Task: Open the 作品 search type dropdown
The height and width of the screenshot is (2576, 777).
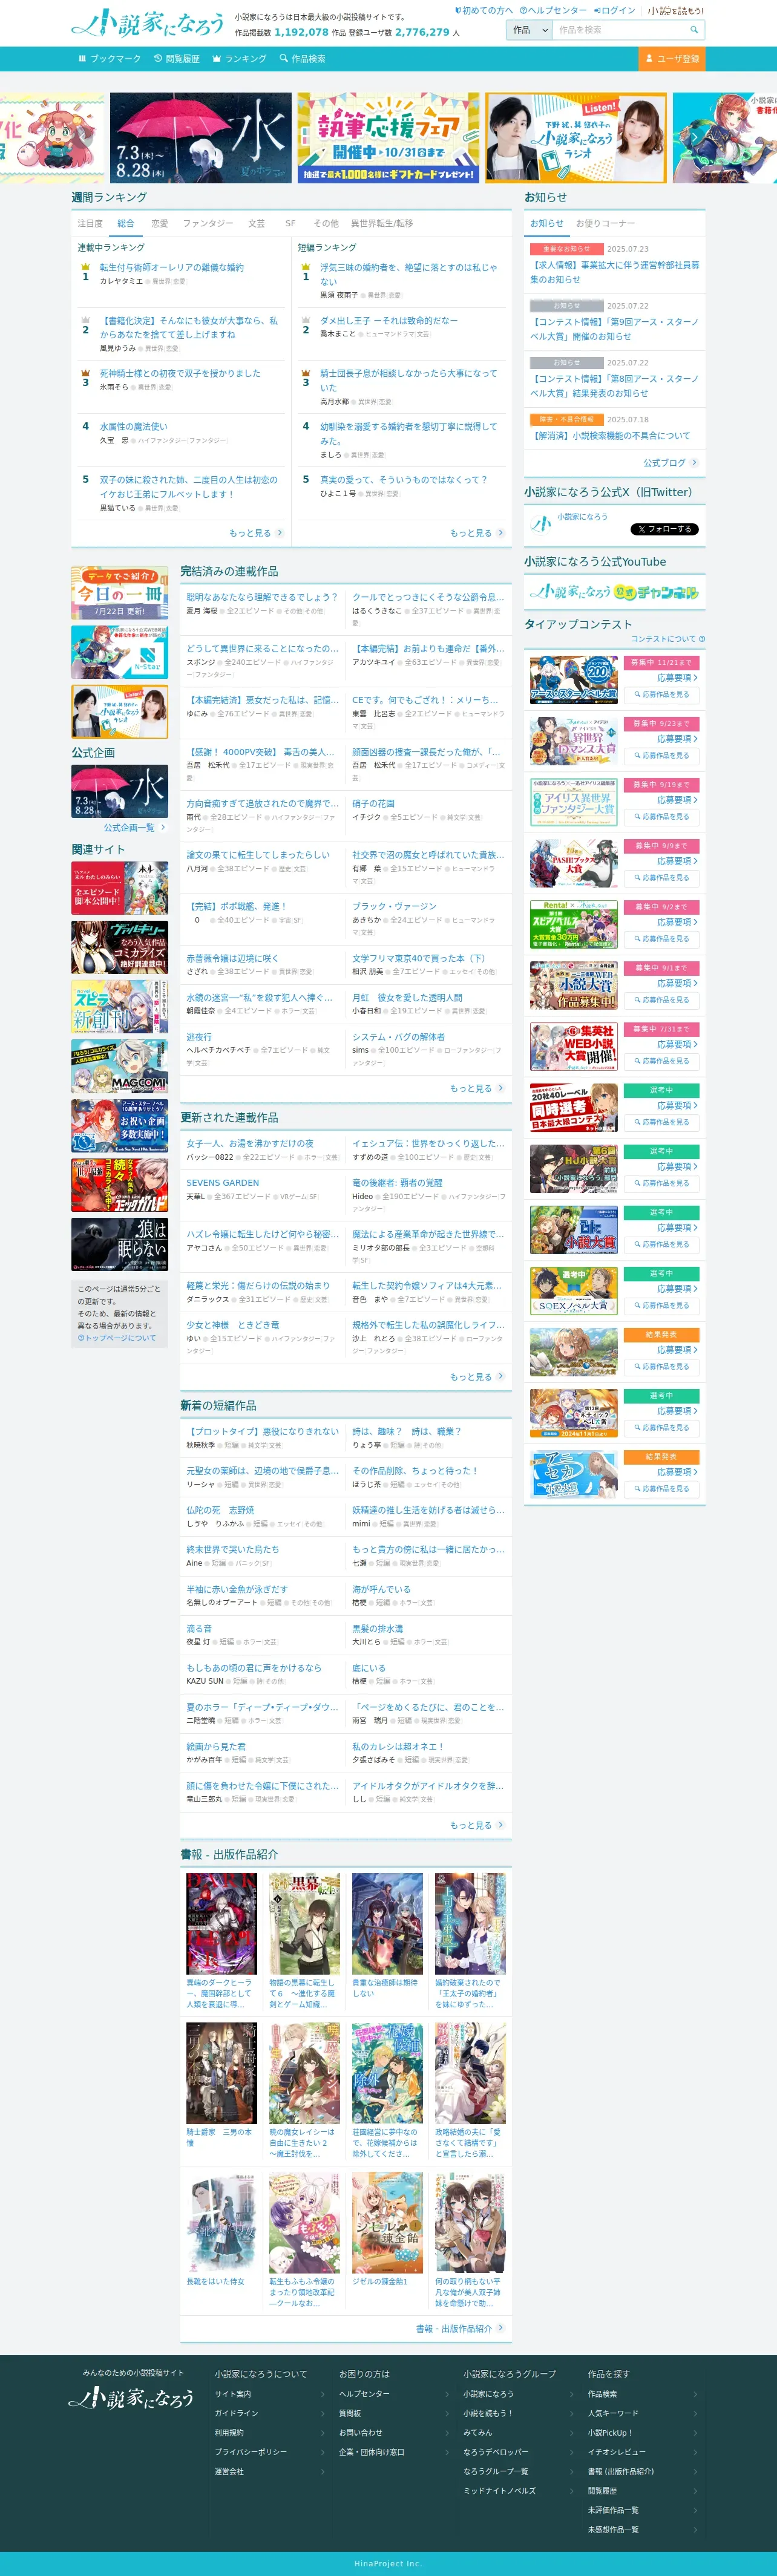Action: tap(529, 30)
